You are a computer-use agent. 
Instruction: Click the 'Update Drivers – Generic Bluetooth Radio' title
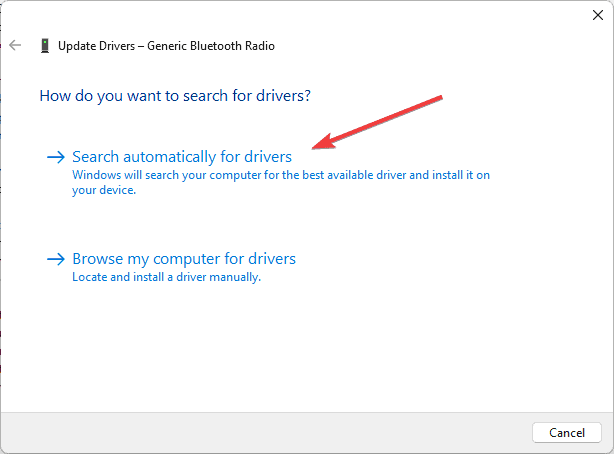166,46
